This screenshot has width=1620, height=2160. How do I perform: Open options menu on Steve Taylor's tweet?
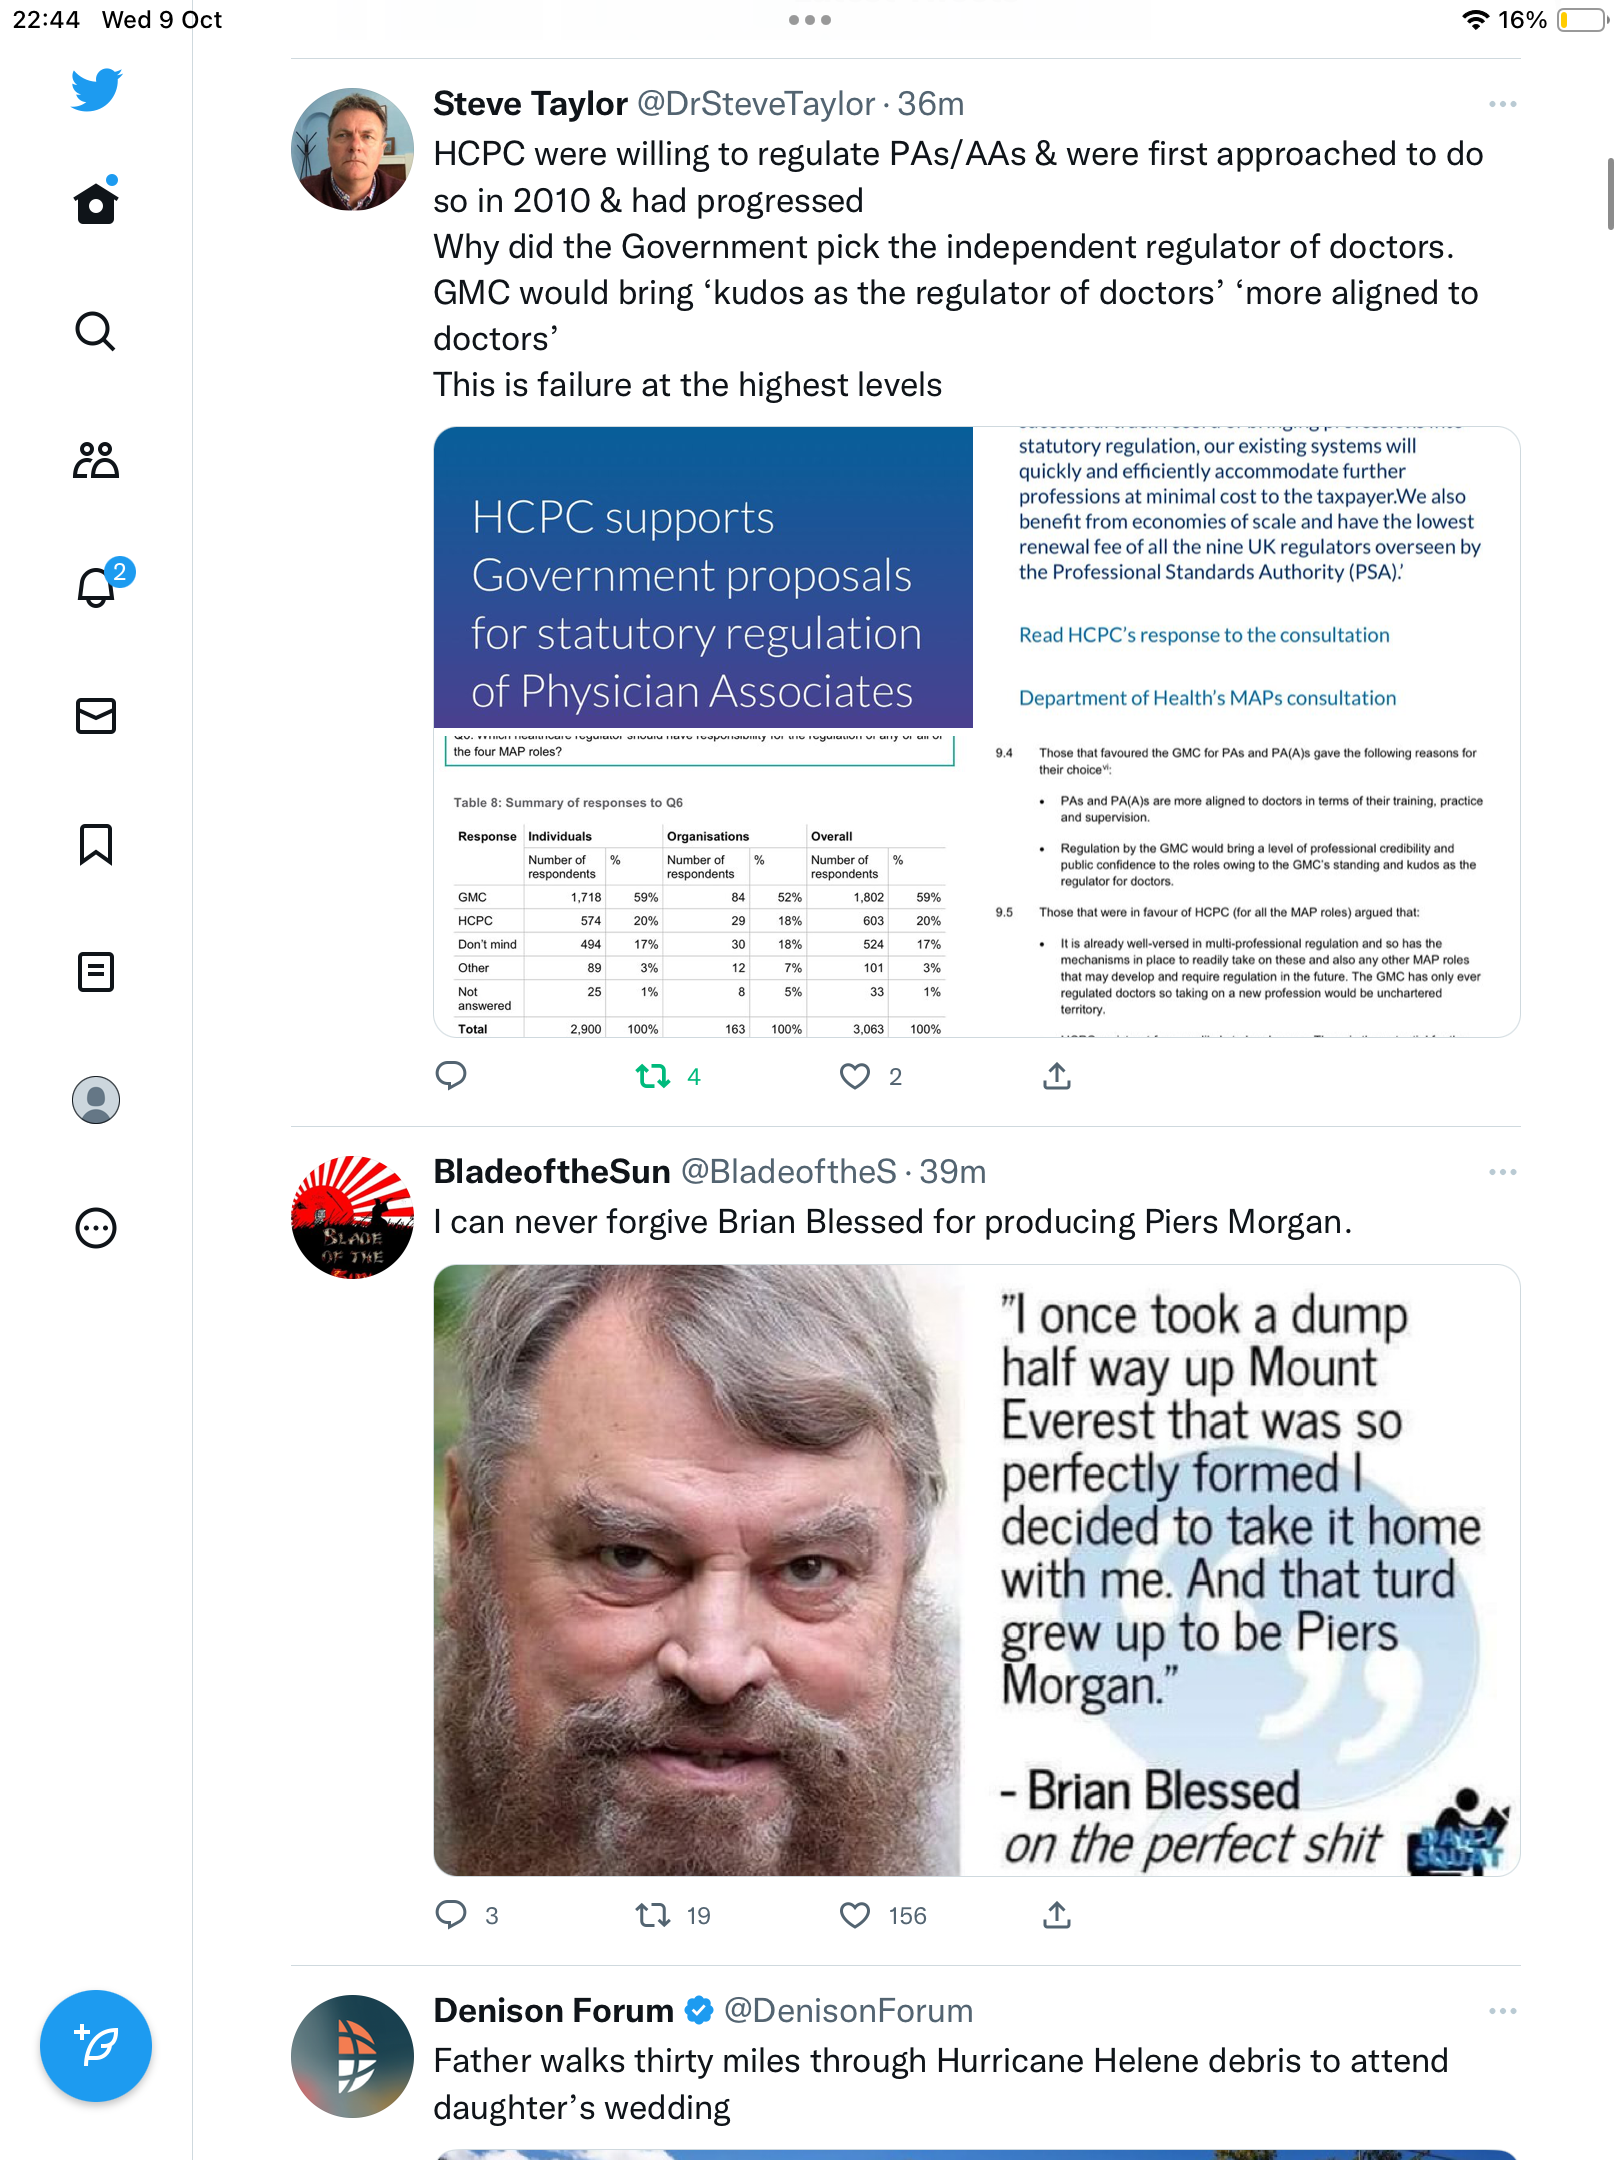[x=1502, y=104]
